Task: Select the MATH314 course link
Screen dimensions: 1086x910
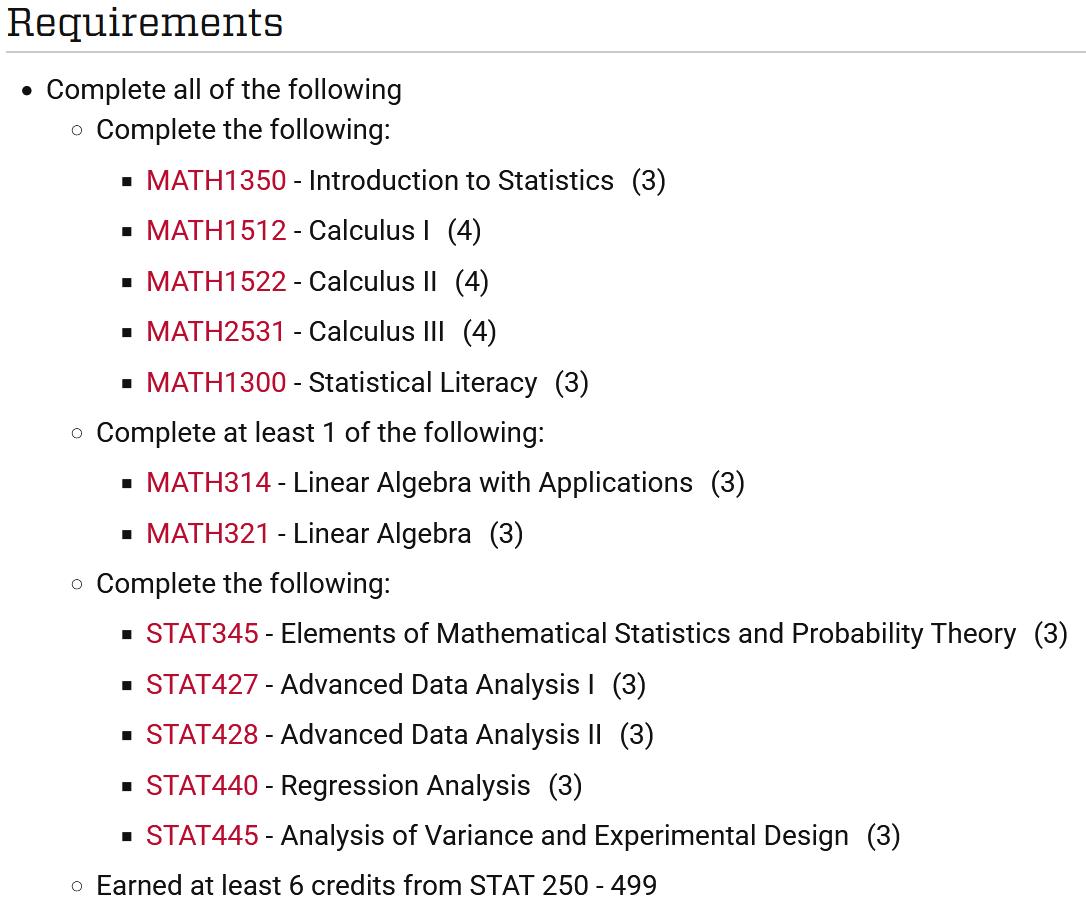Action: pyautogui.click(x=208, y=483)
